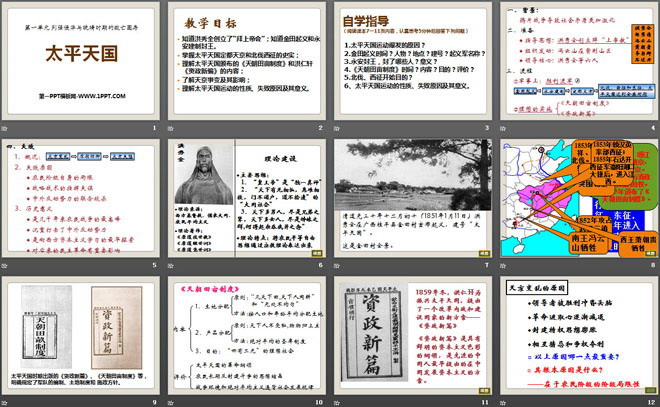Click the statue portrait image on slide 6
660x407 pixels.
[204, 174]
